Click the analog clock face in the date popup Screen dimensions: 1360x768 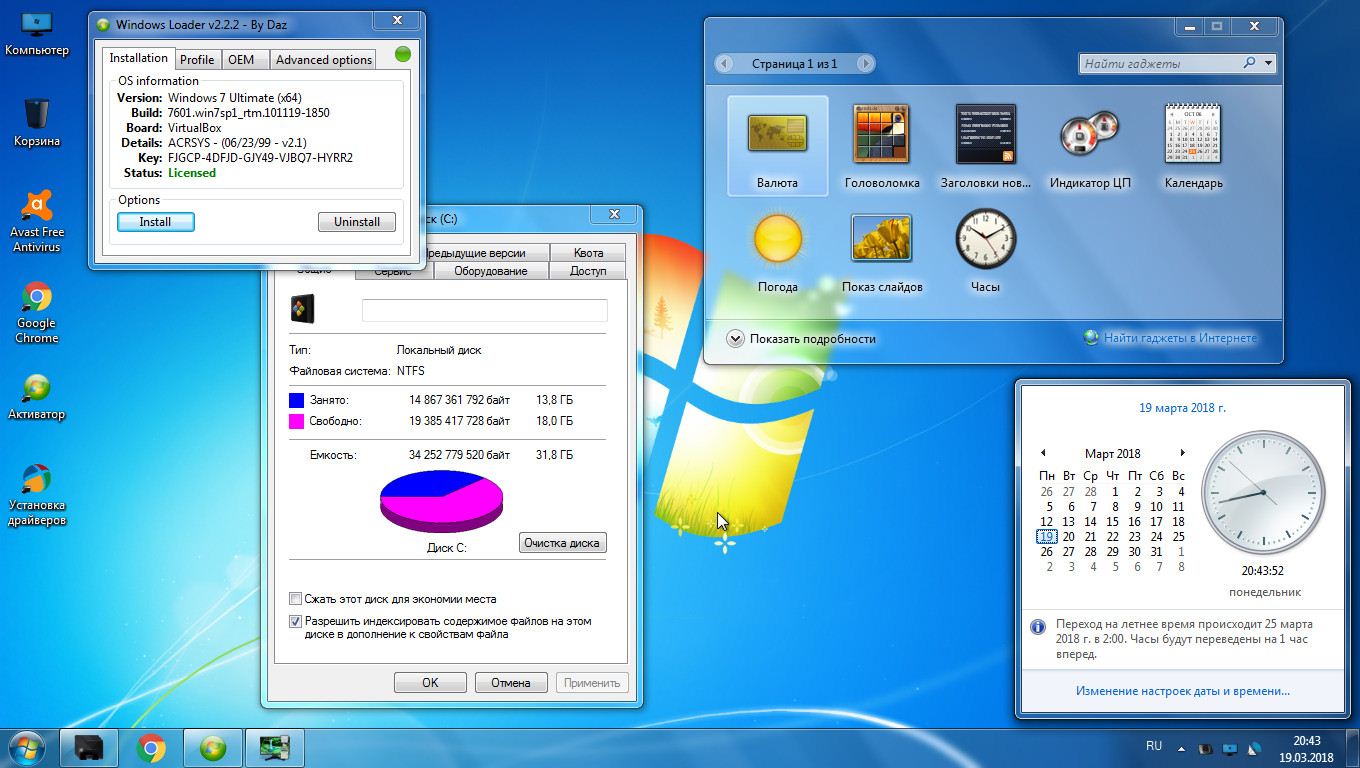[x=1263, y=493]
